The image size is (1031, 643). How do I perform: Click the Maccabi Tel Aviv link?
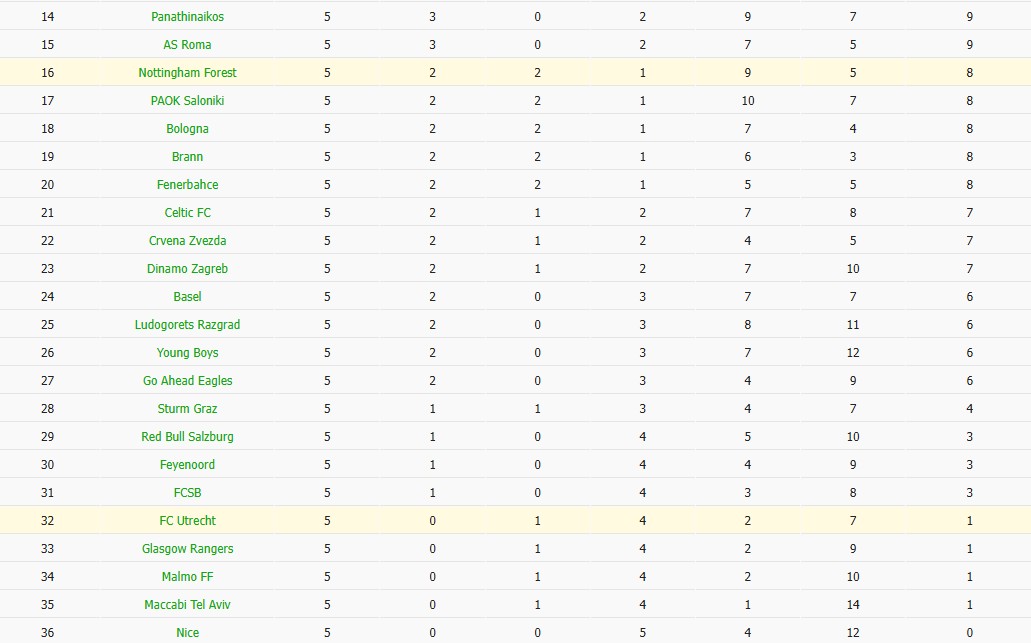tap(187, 605)
